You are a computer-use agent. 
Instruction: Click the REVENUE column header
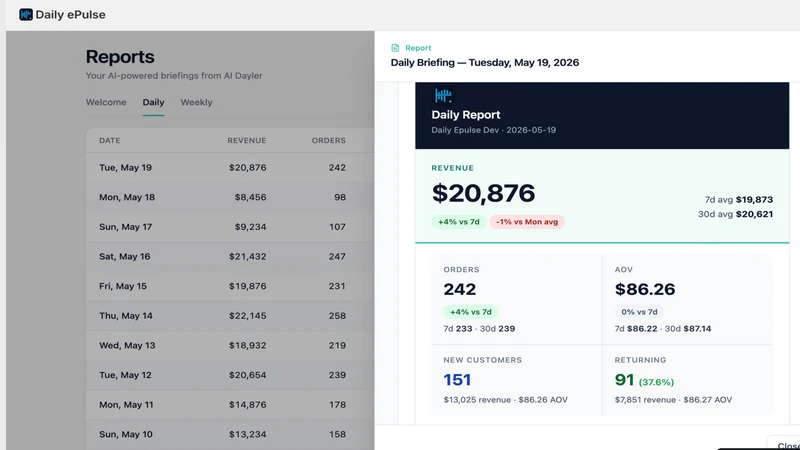click(247, 140)
